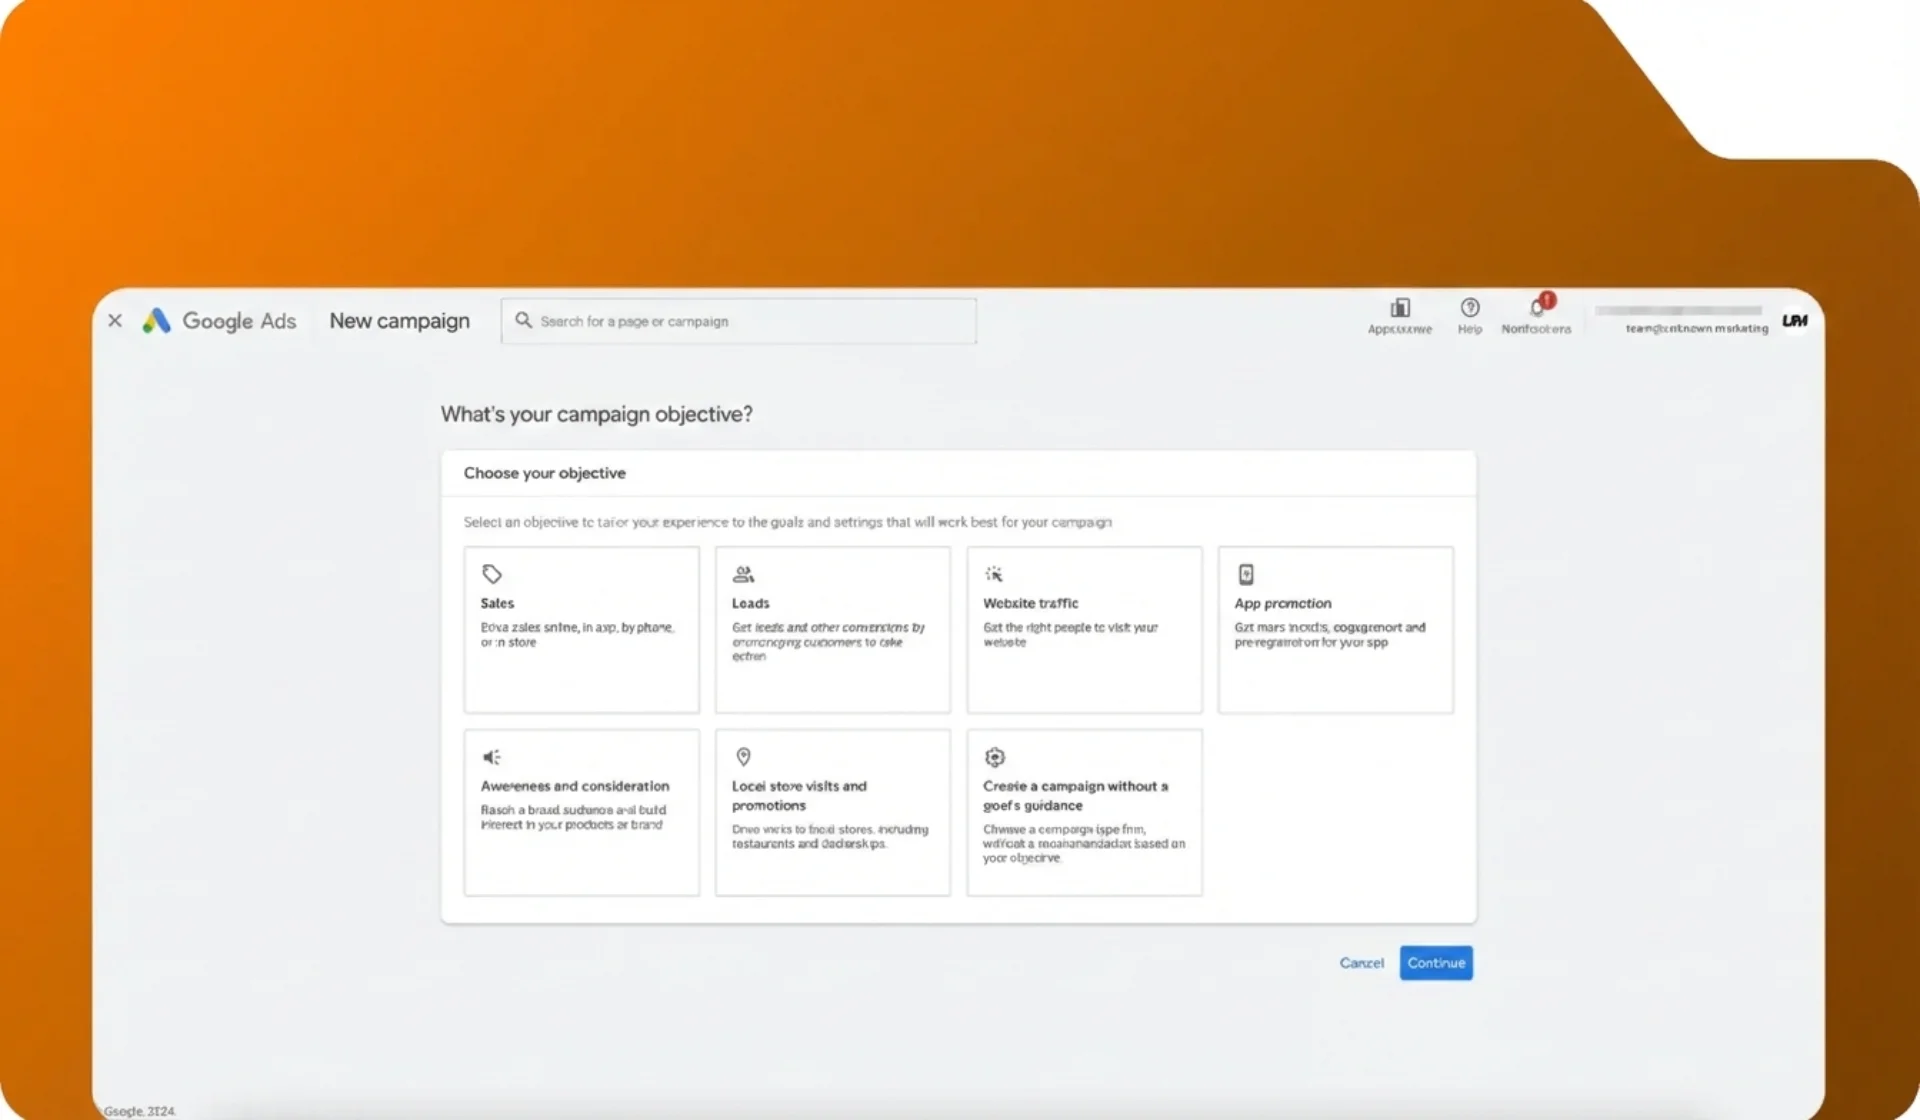Click the gear icon for campaign without guidance
1920x1120 pixels.
(994, 757)
